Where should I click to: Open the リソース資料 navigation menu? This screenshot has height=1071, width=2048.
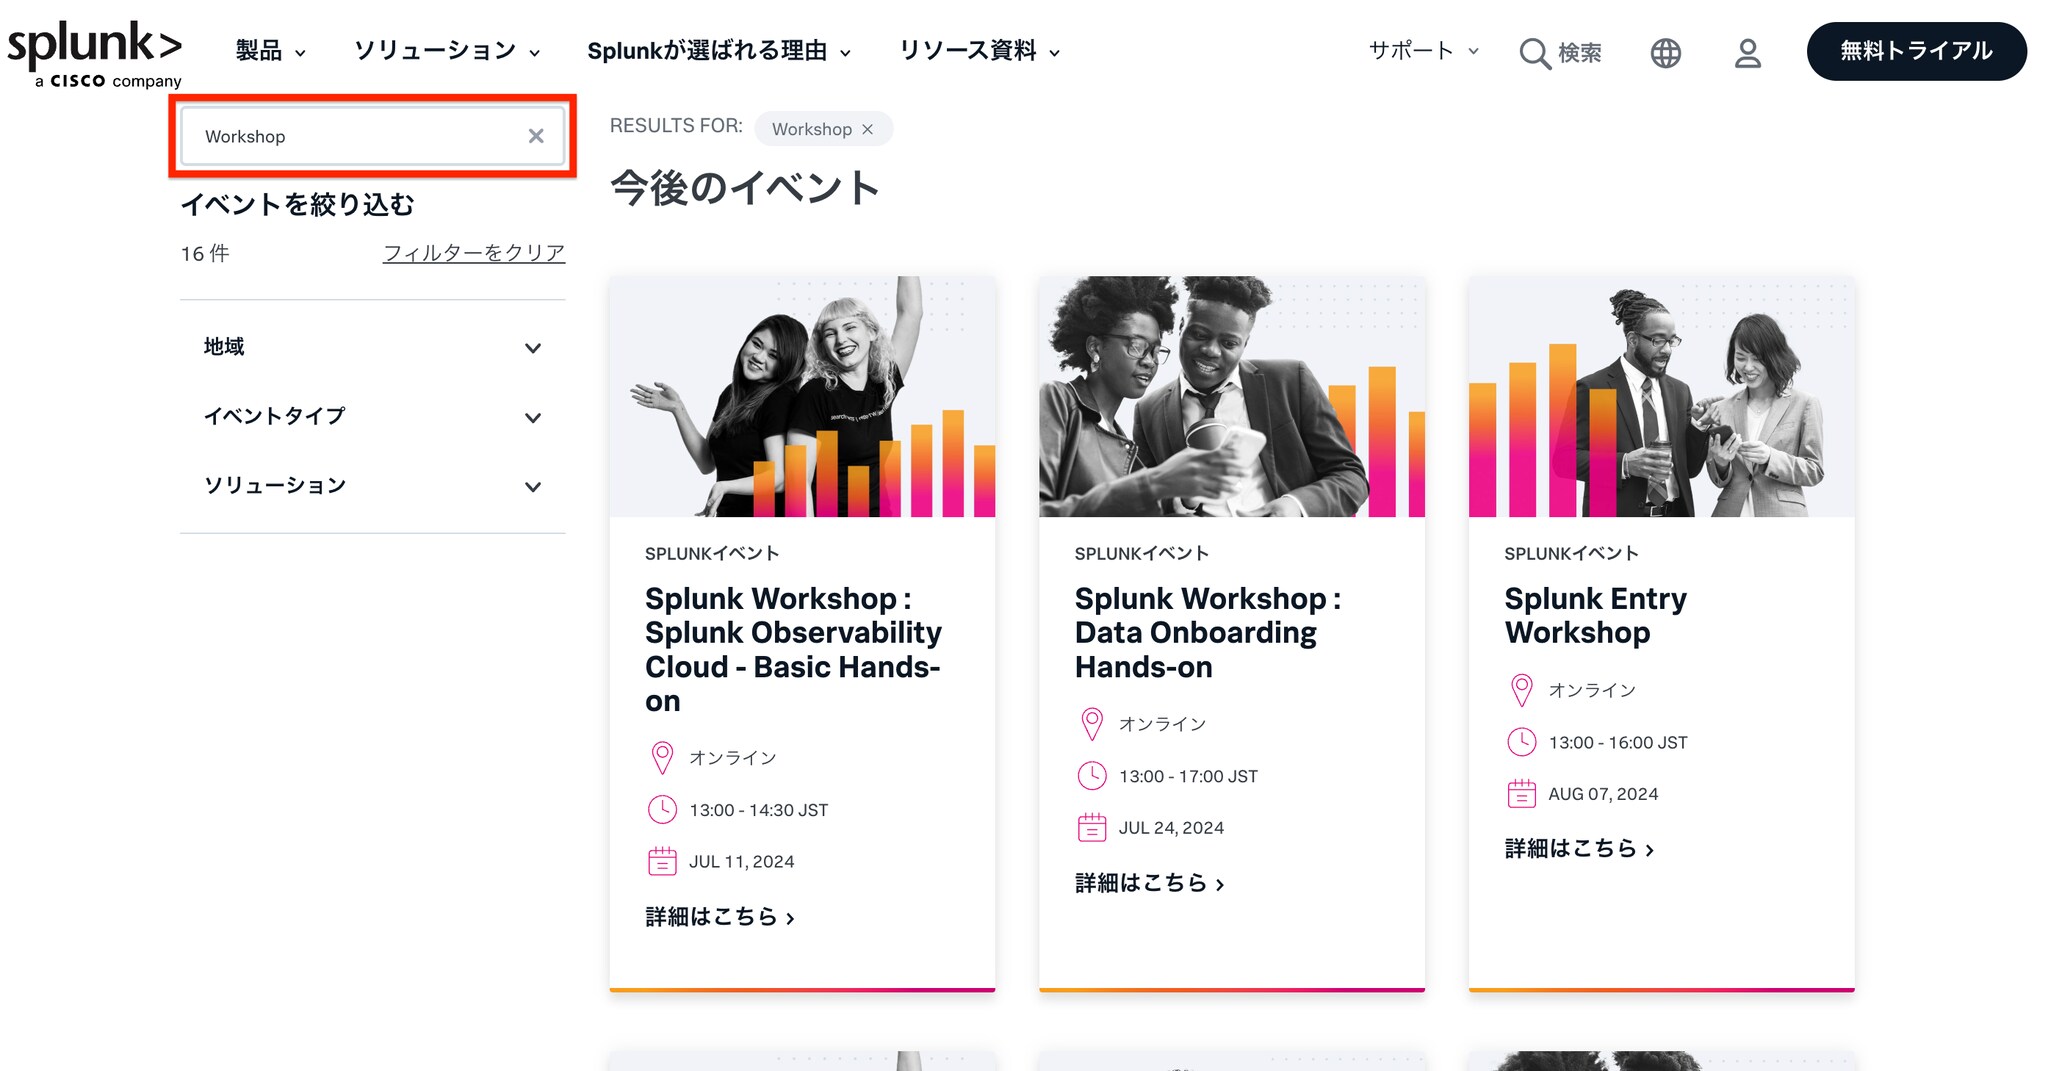[x=979, y=51]
